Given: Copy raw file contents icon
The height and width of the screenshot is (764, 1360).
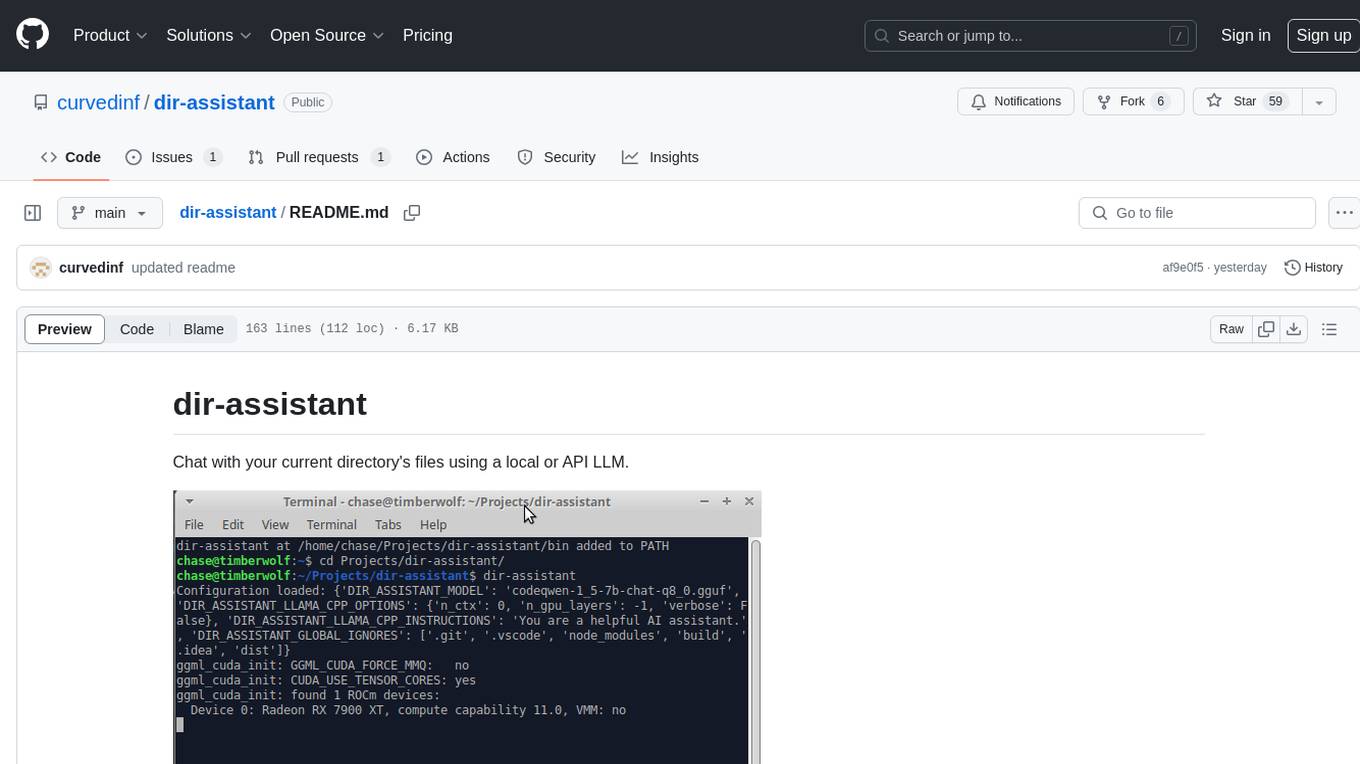Looking at the screenshot, I should (x=1266, y=329).
